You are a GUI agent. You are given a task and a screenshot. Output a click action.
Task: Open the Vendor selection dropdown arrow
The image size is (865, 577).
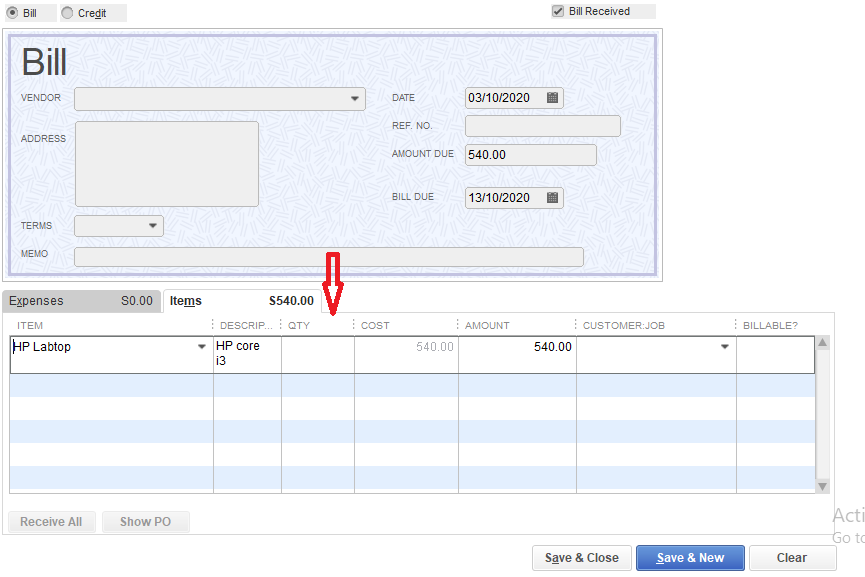[354, 99]
